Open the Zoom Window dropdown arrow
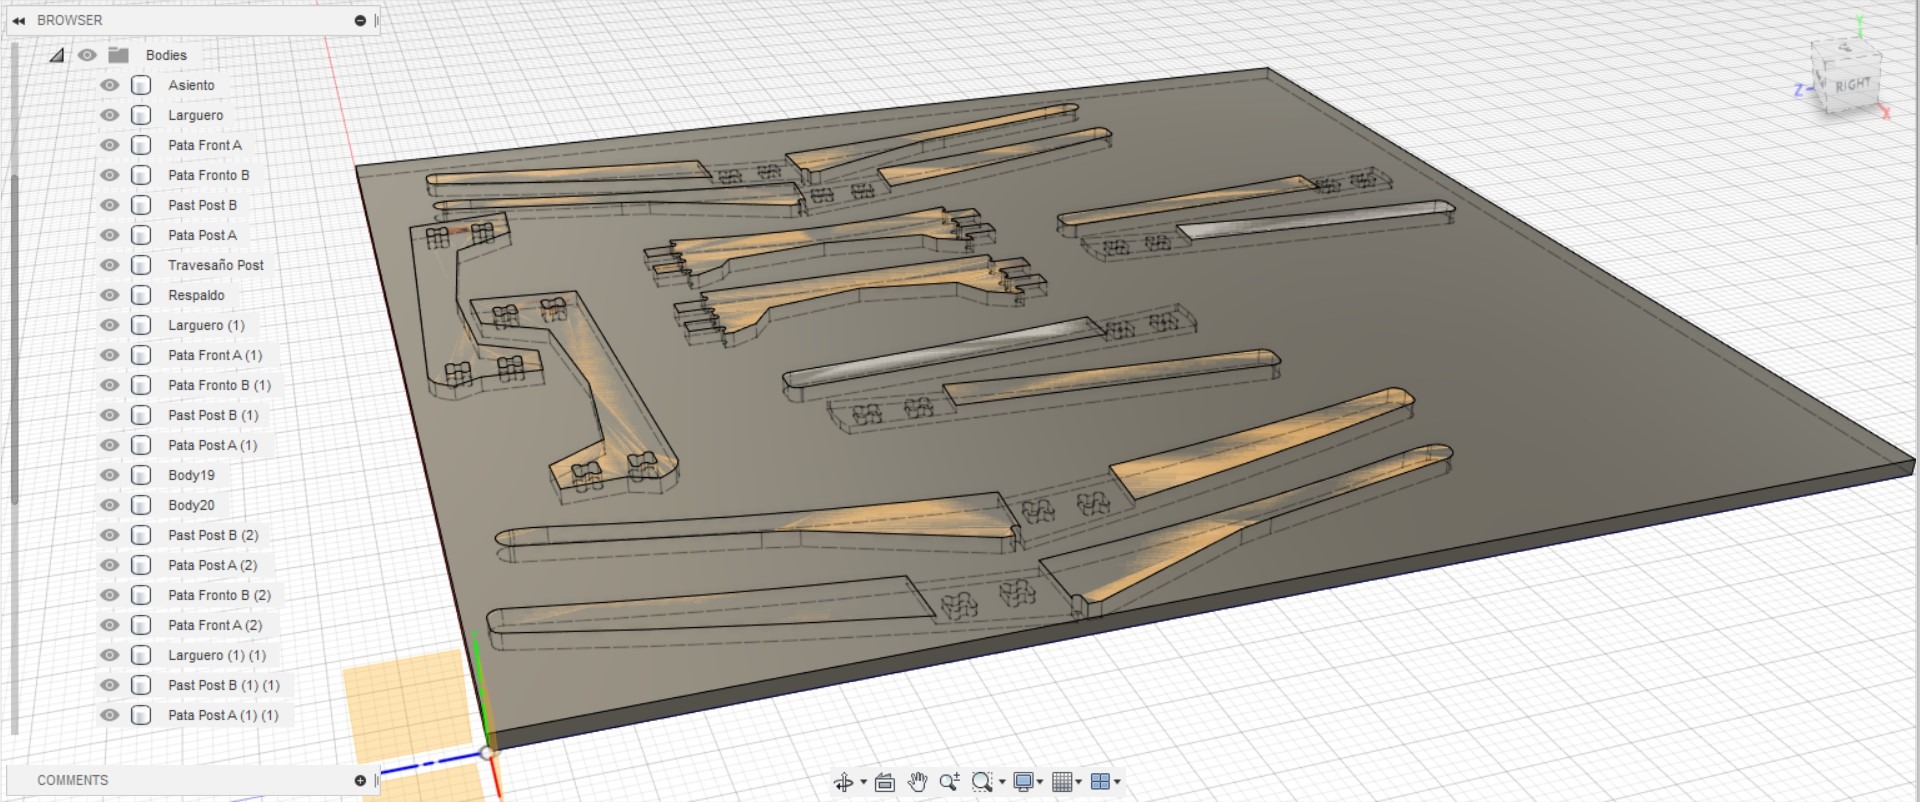Image resolution: width=1920 pixels, height=802 pixels. click(1002, 782)
